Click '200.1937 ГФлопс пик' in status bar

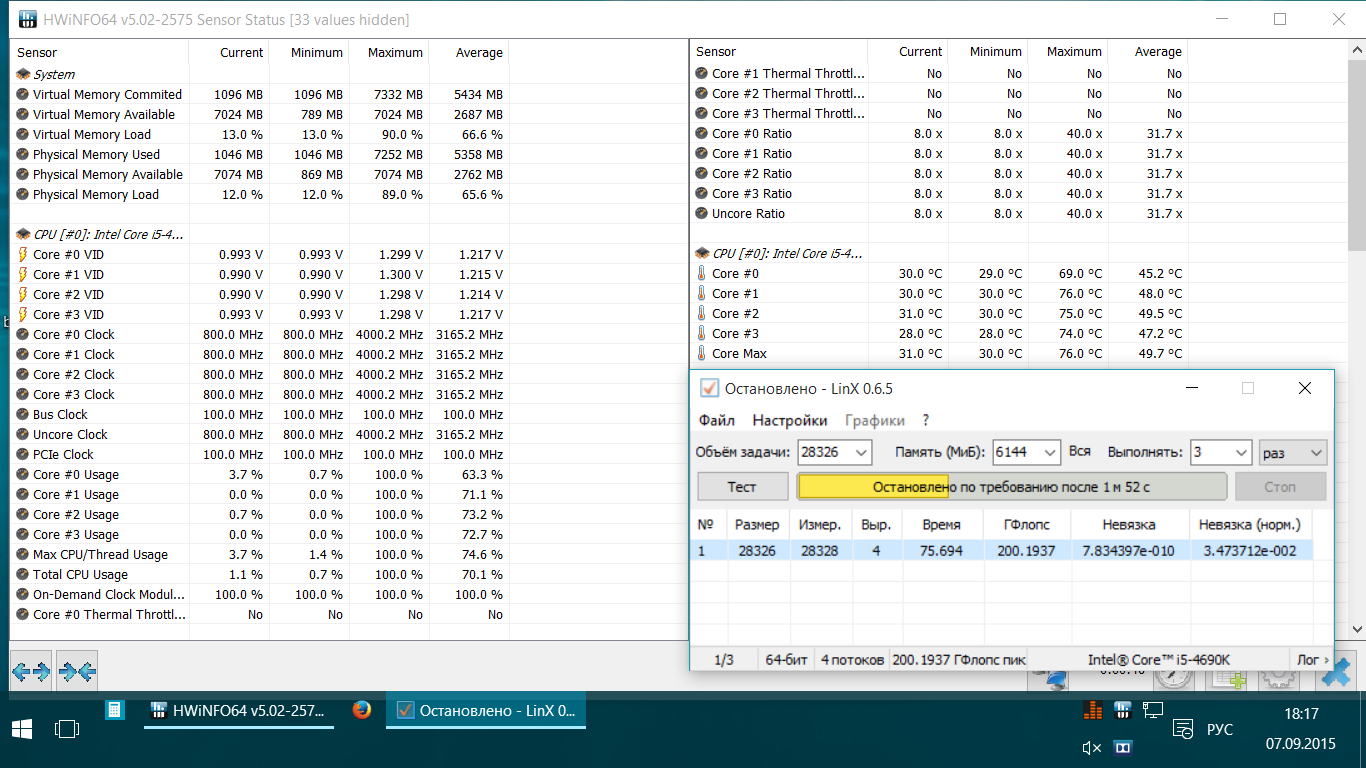pos(959,660)
